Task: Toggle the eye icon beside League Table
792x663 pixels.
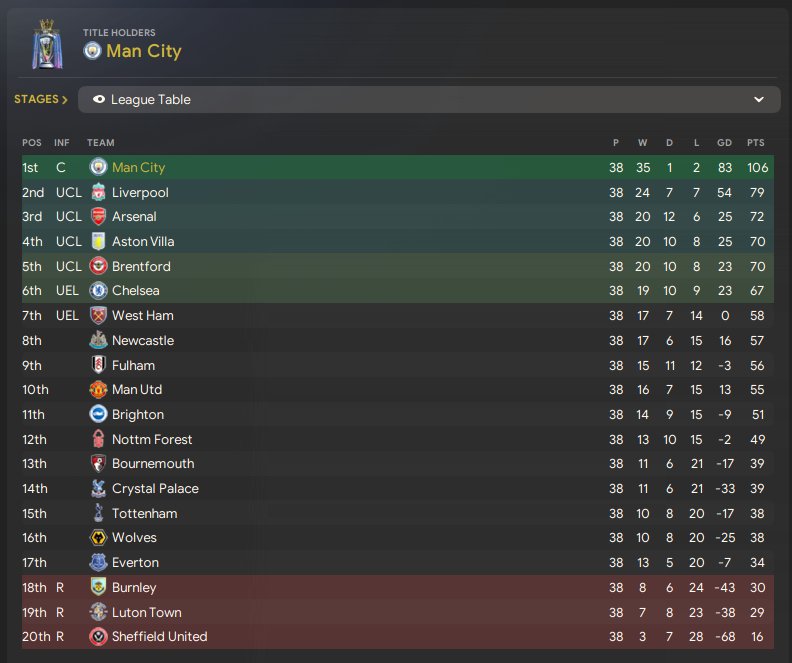Action: point(99,100)
